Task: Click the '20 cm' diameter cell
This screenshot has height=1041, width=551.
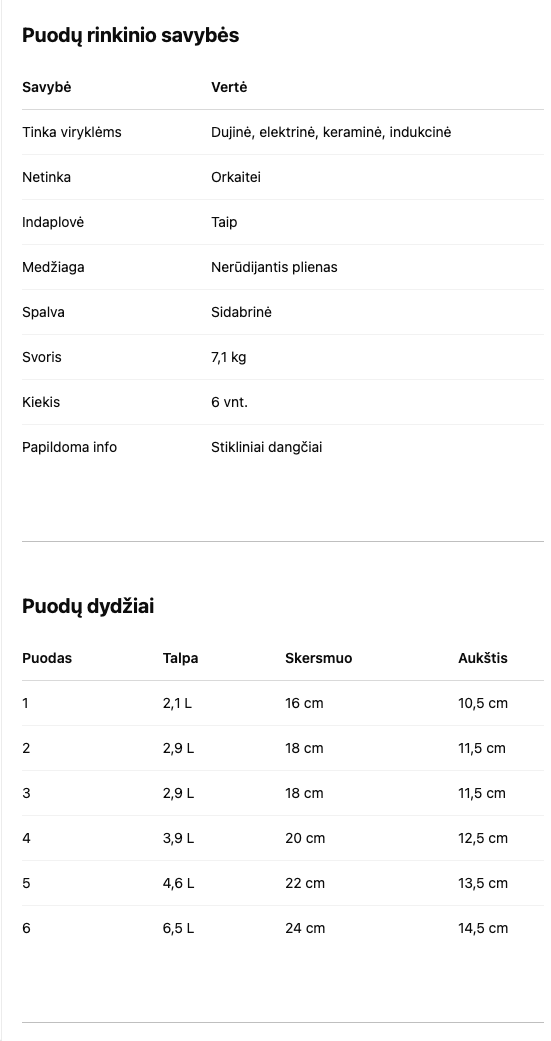Action: point(305,839)
